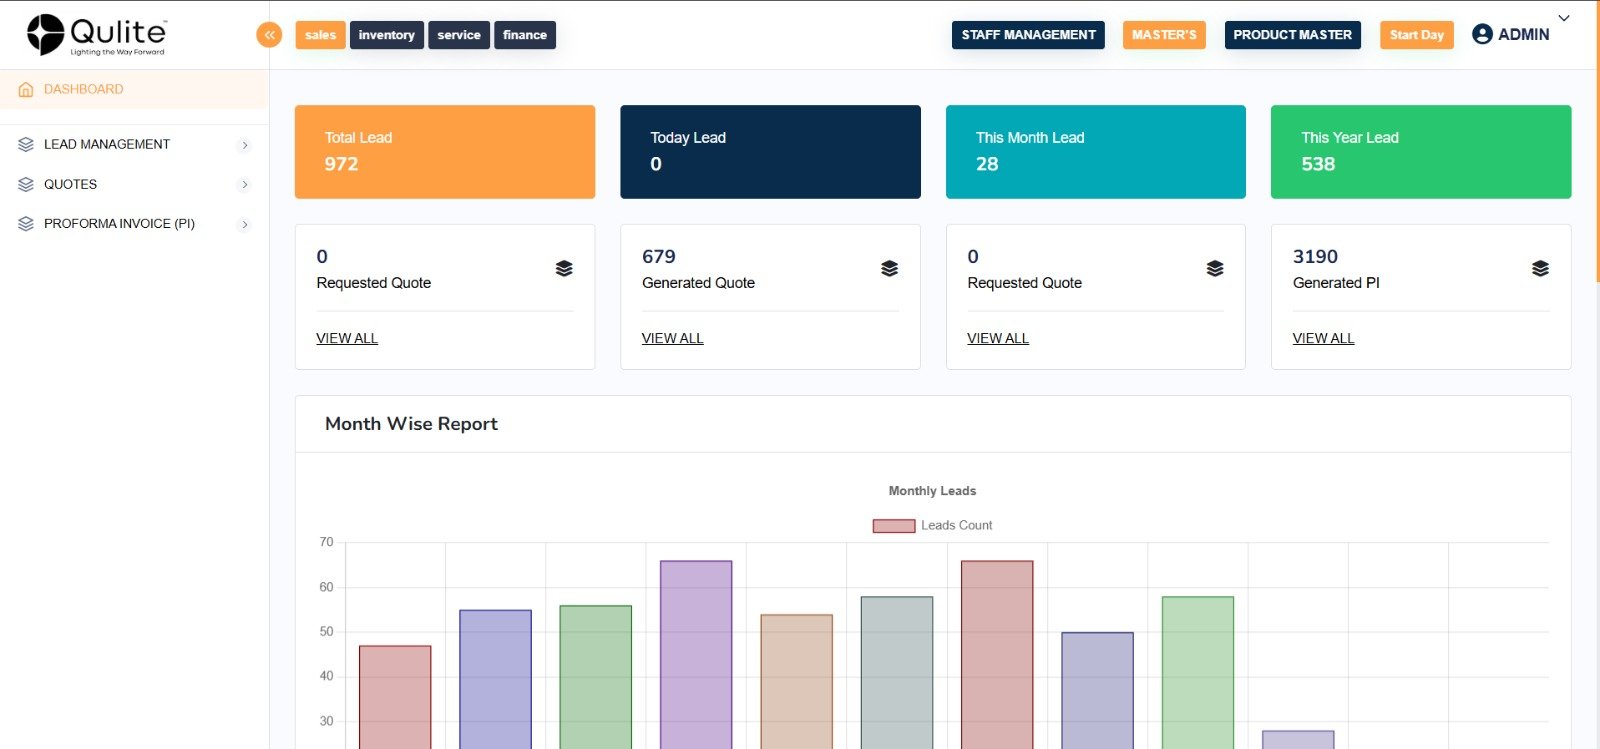1600x749 pixels.
Task: Click the Qulite logo
Action: [x=96, y=35]
